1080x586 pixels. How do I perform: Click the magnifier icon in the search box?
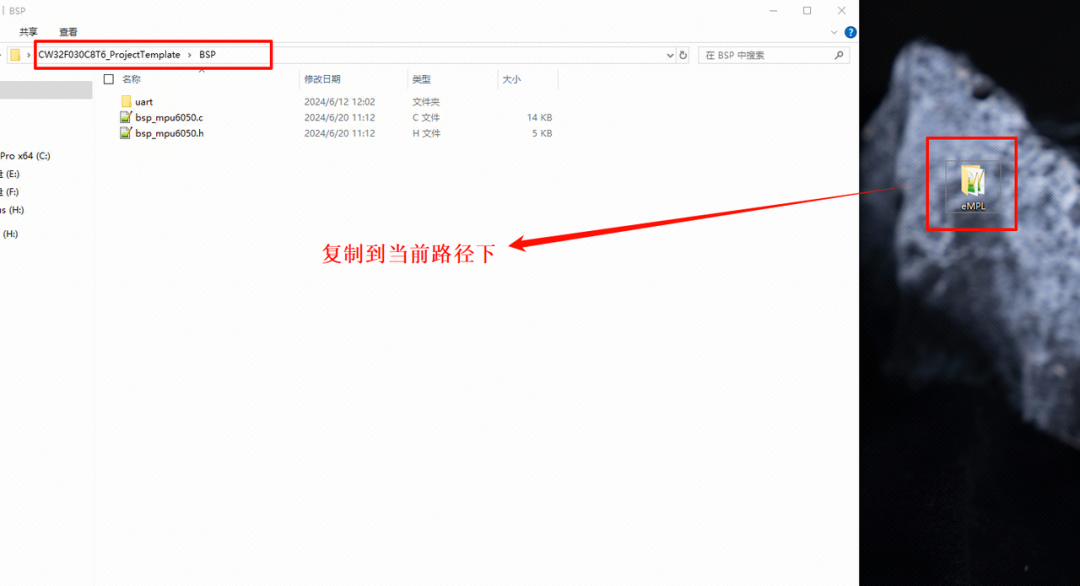pos(838,54)
